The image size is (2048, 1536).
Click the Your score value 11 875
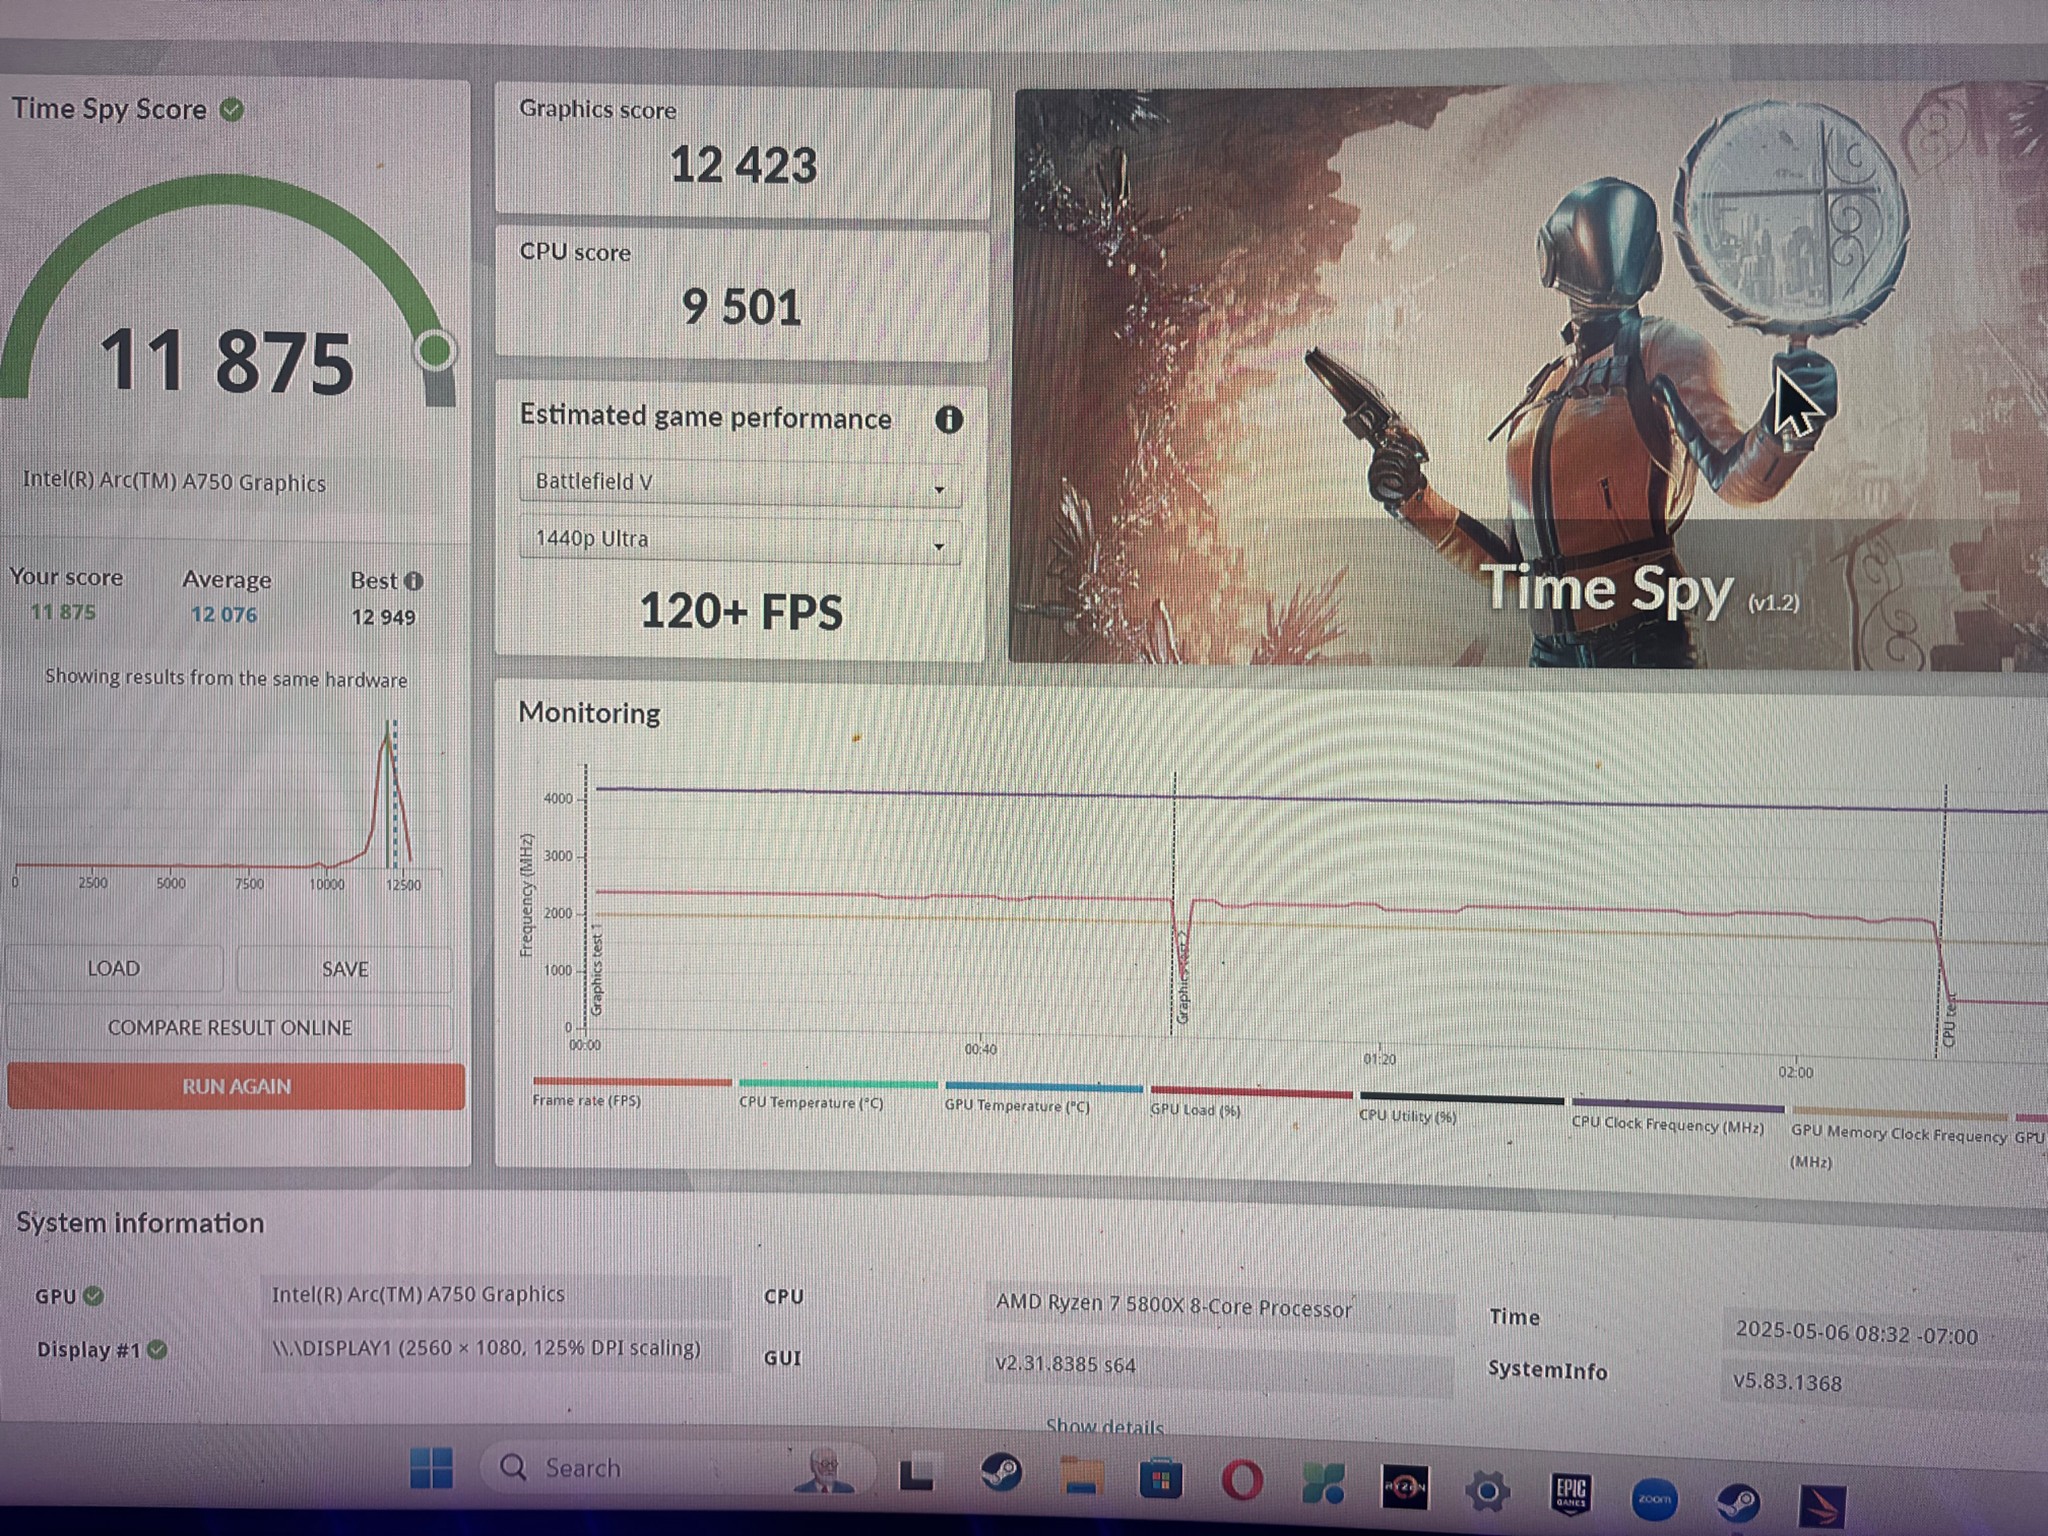[63, 612]
